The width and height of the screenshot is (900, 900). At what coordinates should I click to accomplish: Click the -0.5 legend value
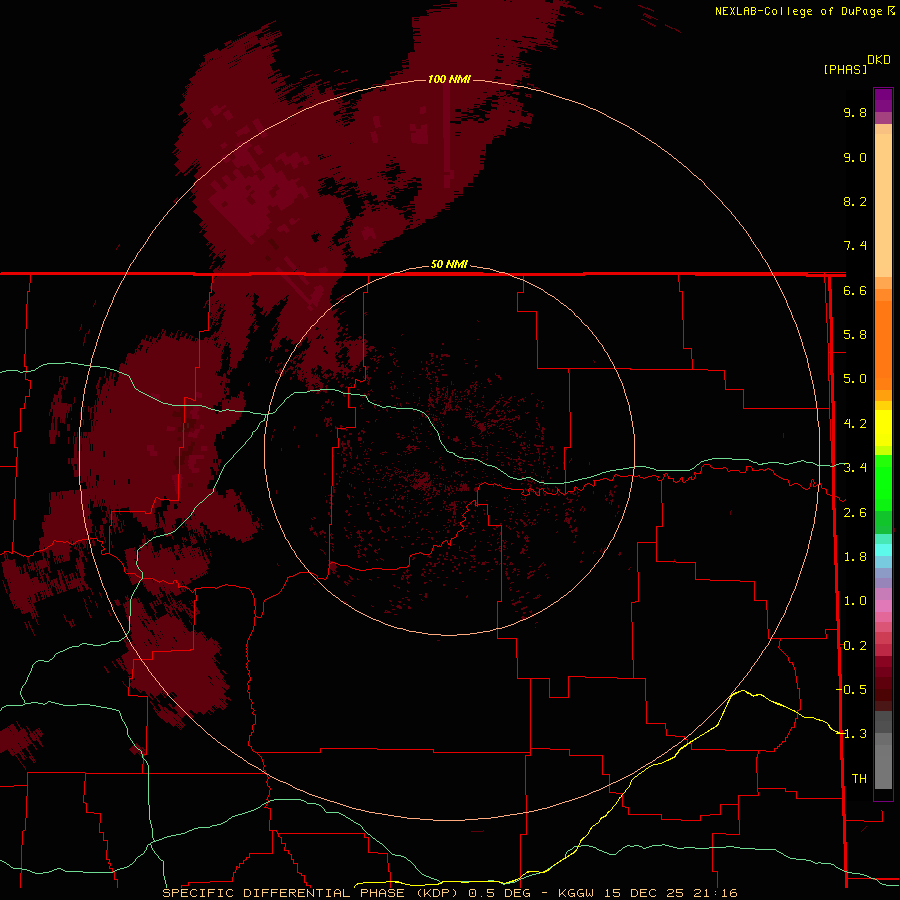[851, 690]
